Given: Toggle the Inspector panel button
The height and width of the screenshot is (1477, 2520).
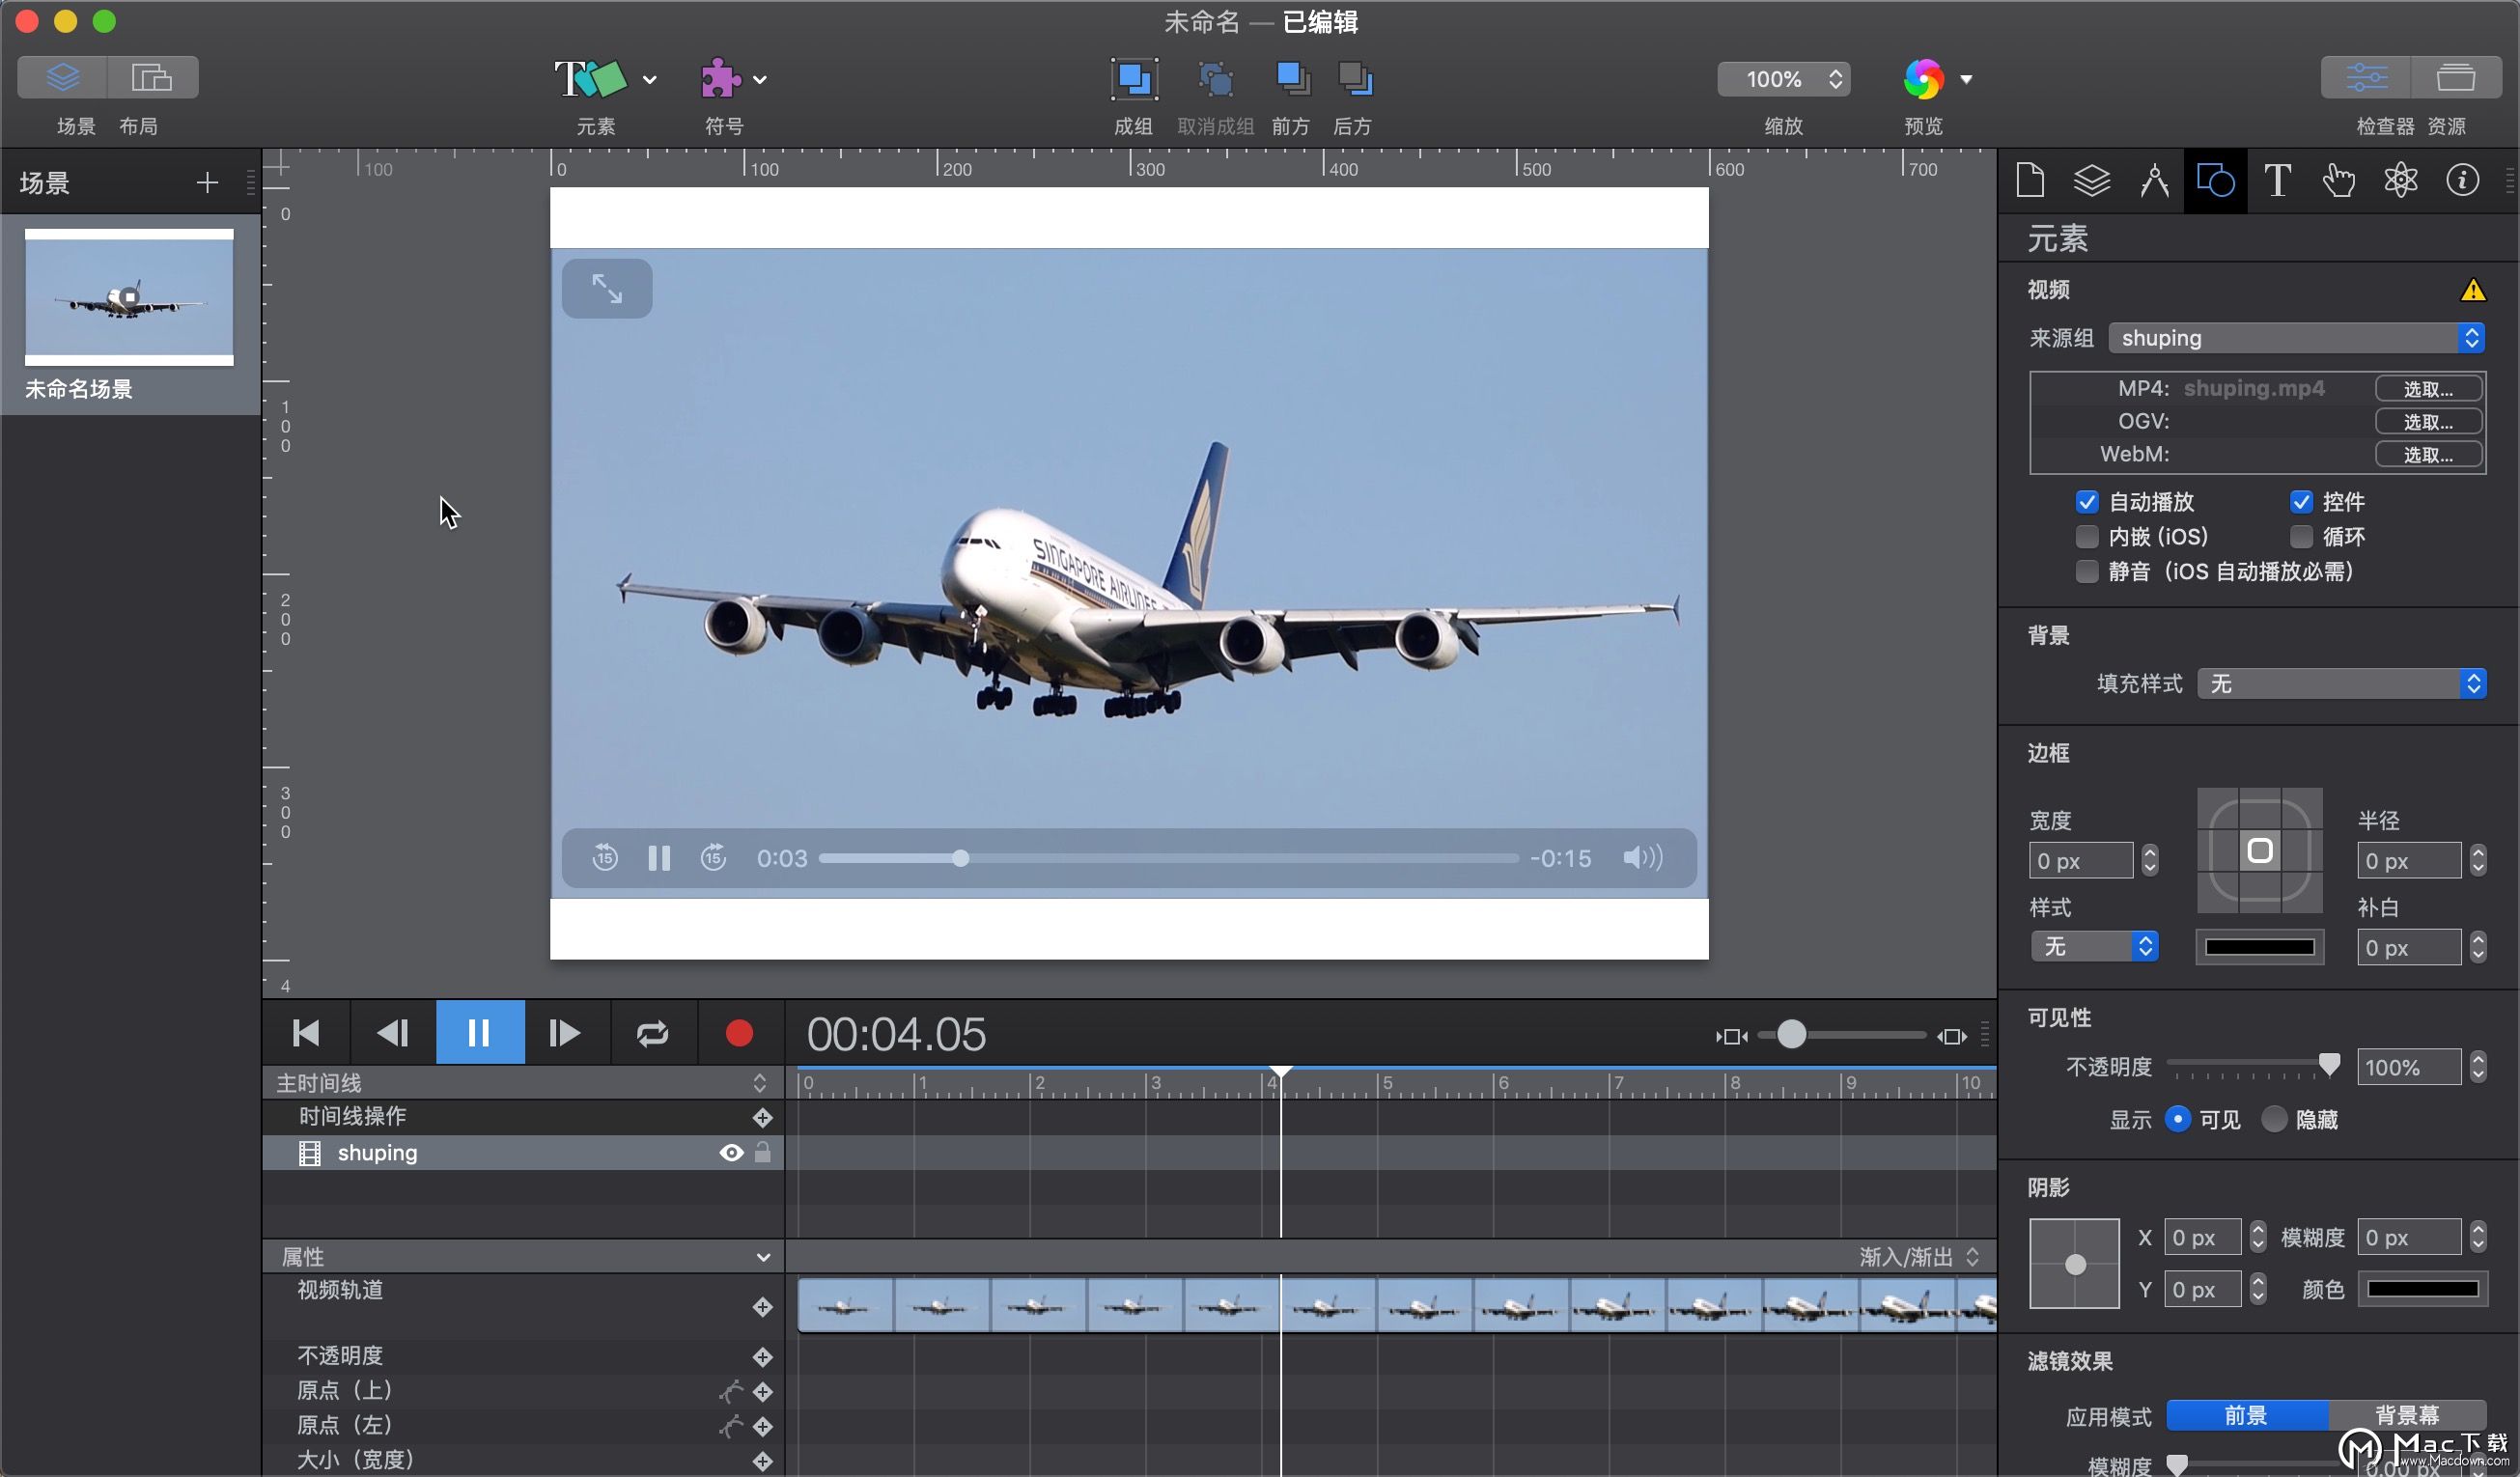Looking at the screenshot, I should click(x=2366, y=77).
